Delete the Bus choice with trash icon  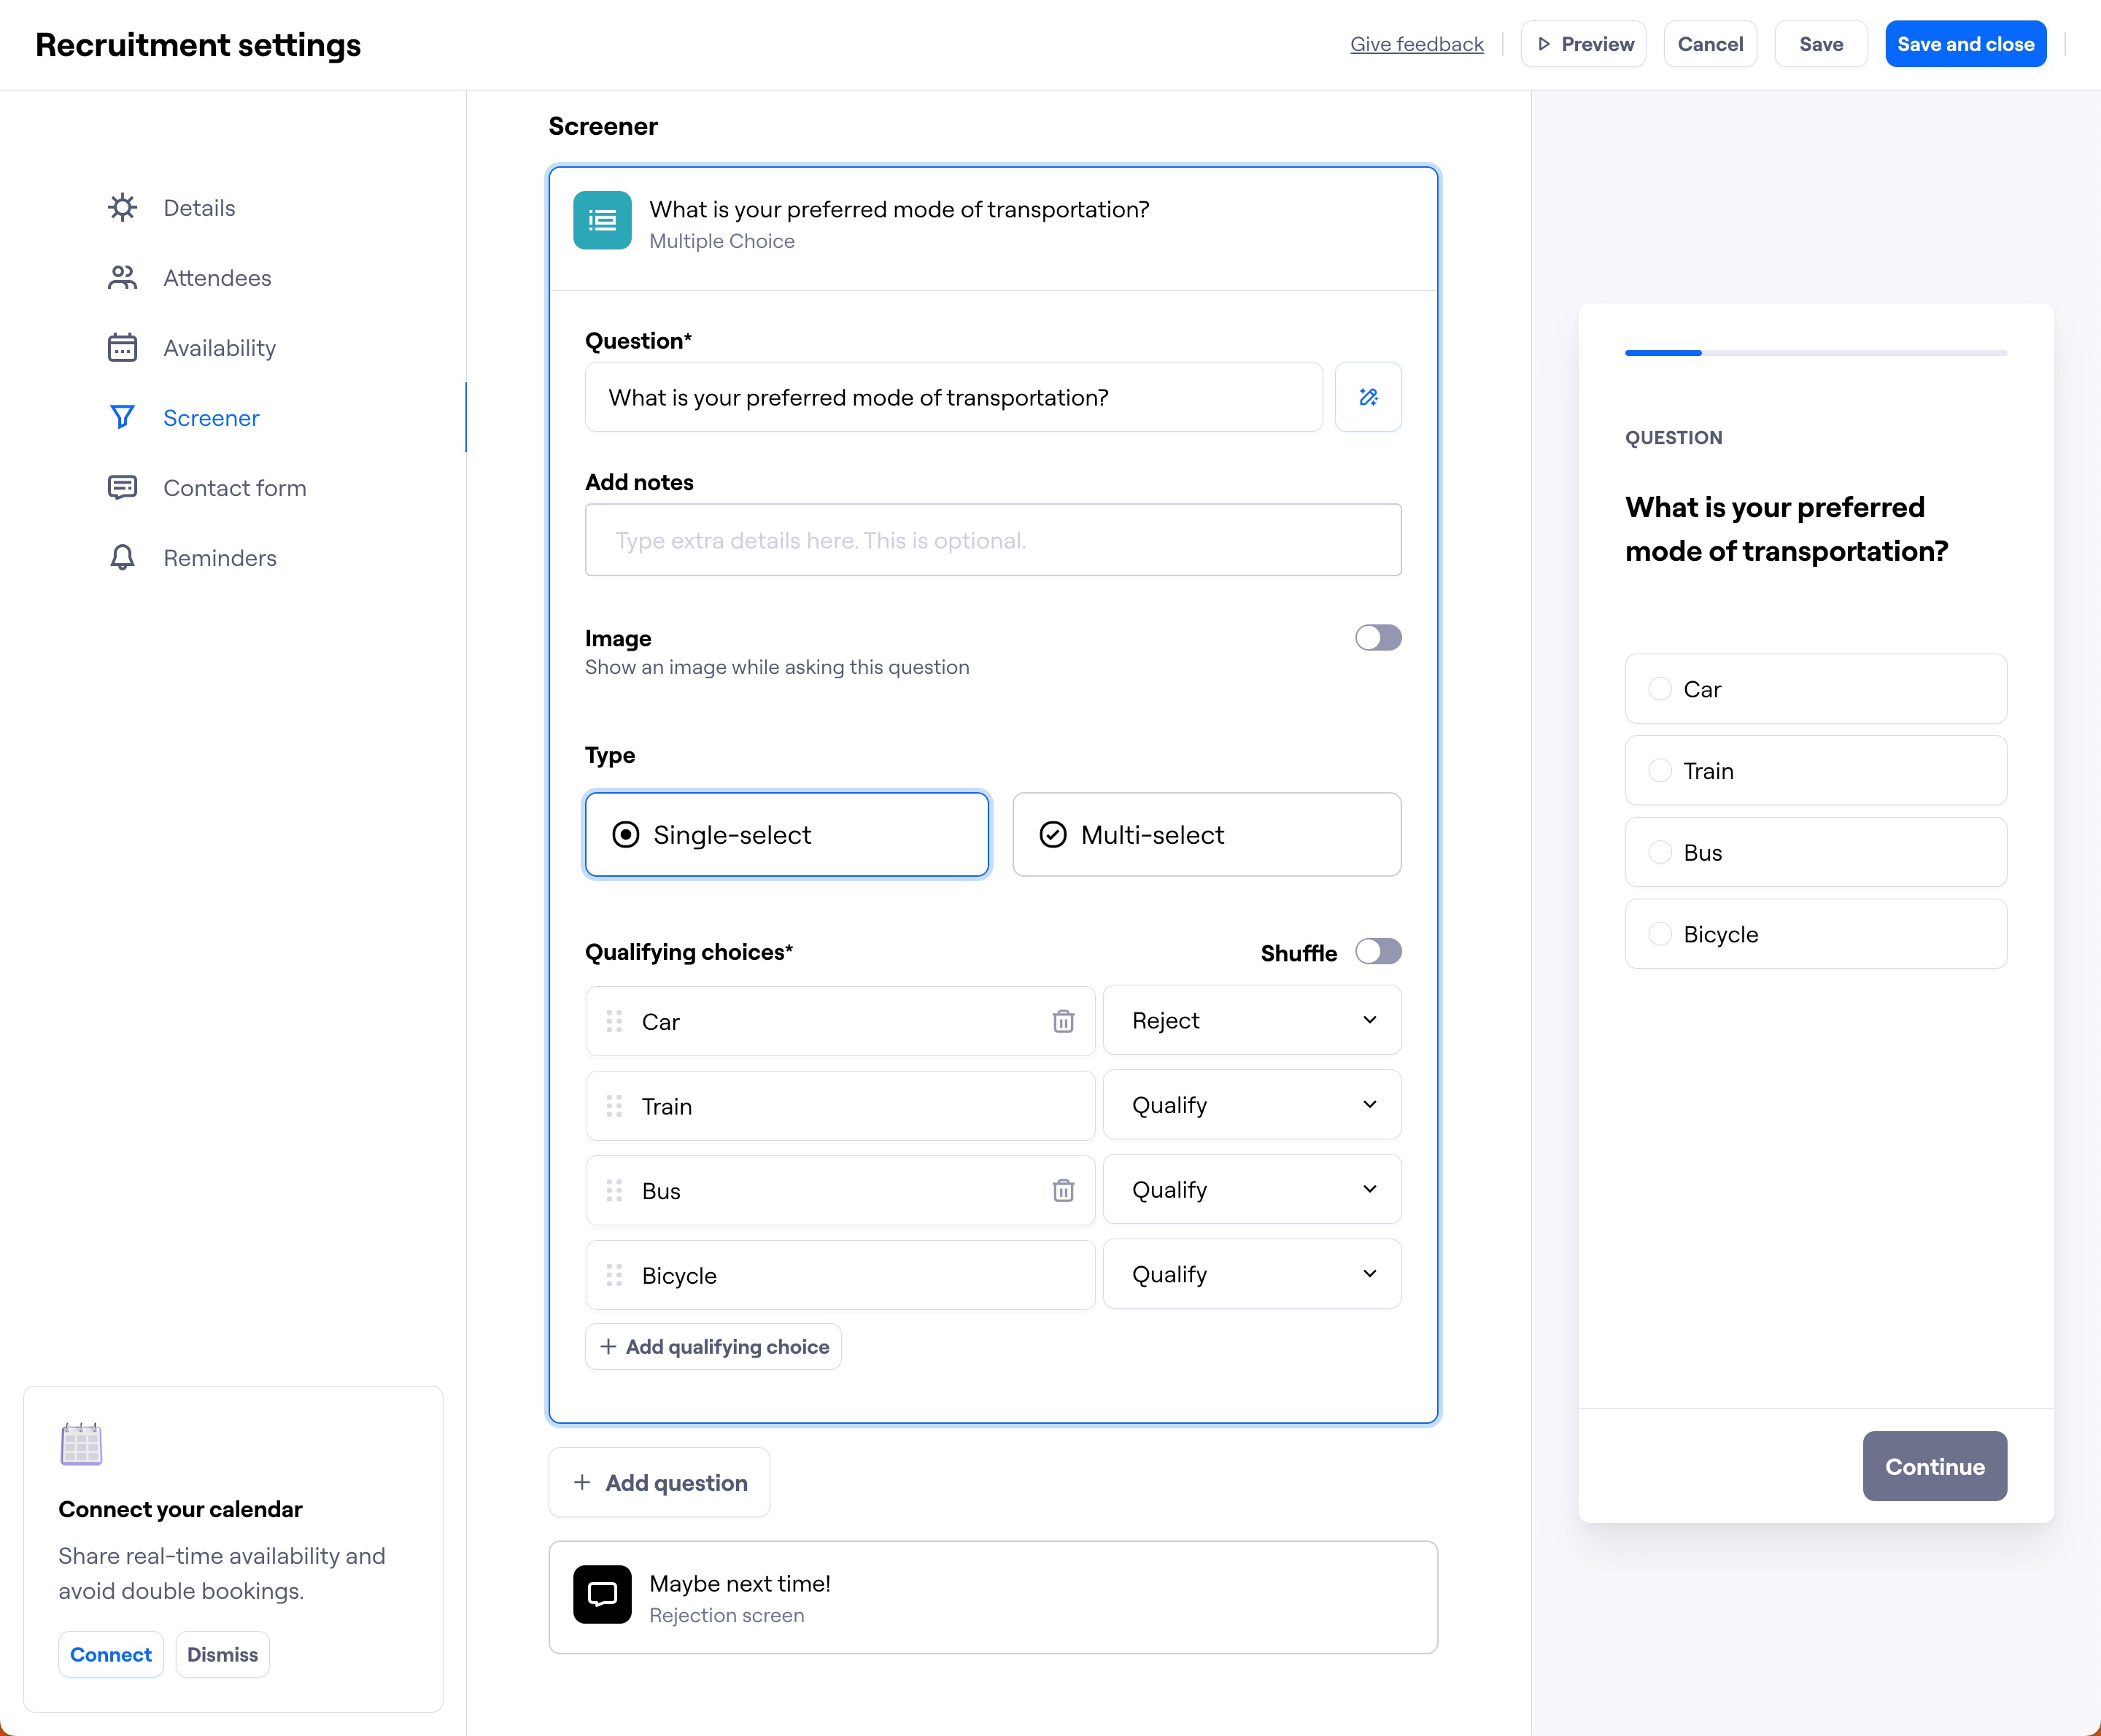pyautogui.click(x=1063, y=1190)
